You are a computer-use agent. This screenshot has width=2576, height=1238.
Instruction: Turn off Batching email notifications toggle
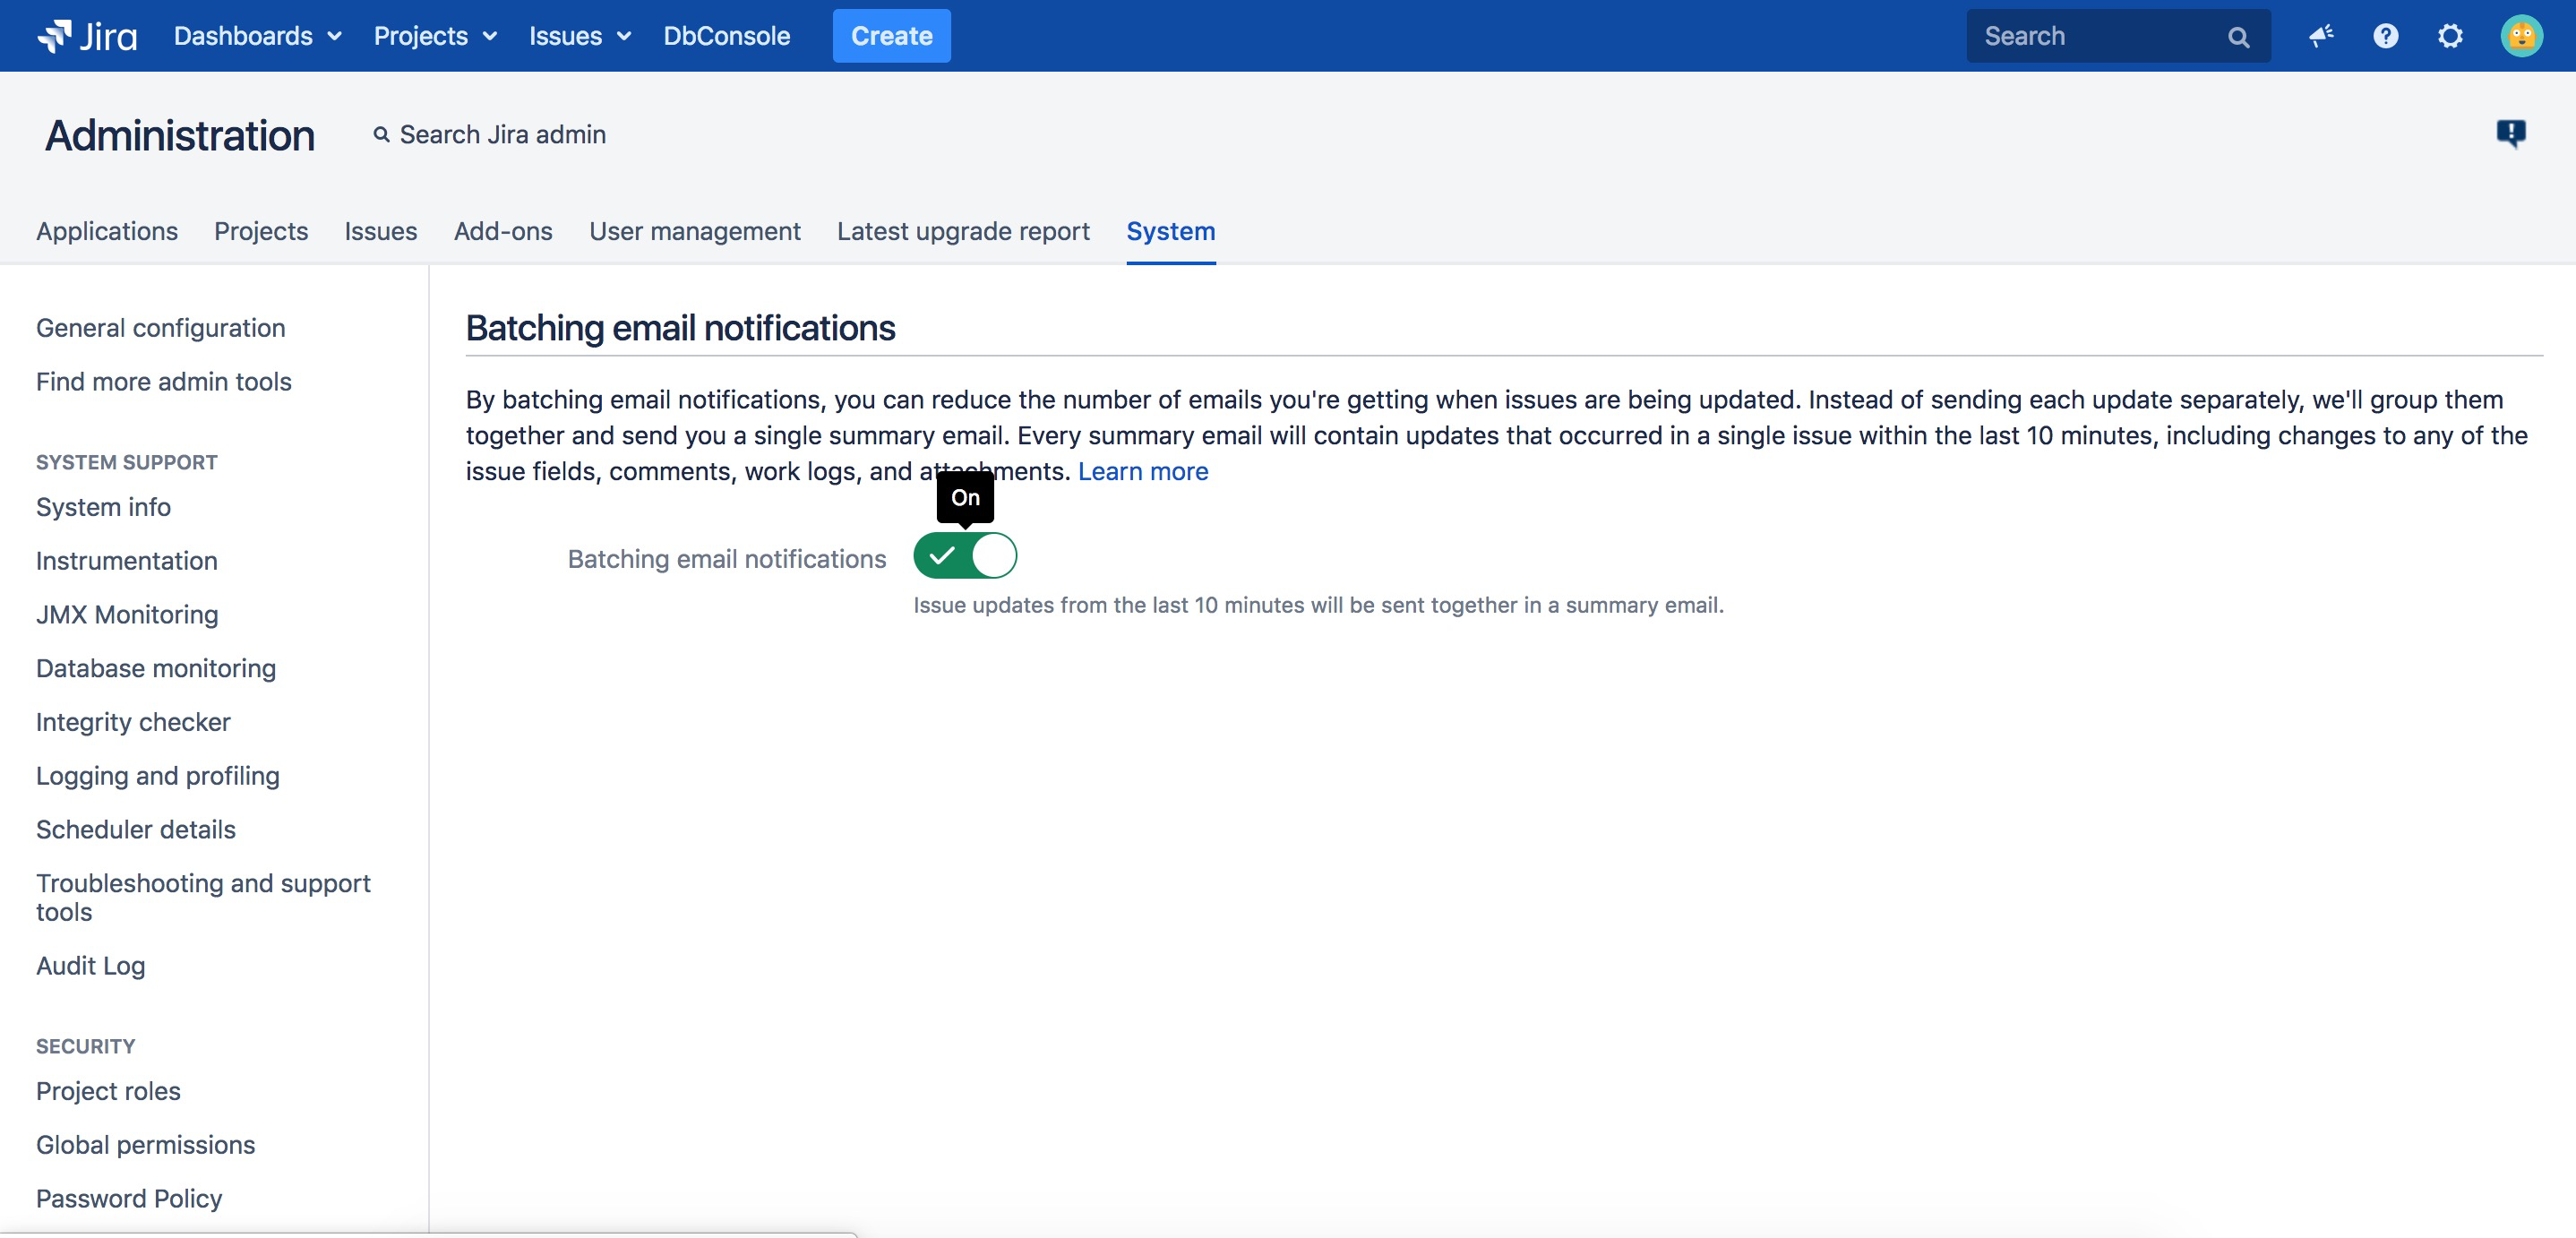(965, 556)
